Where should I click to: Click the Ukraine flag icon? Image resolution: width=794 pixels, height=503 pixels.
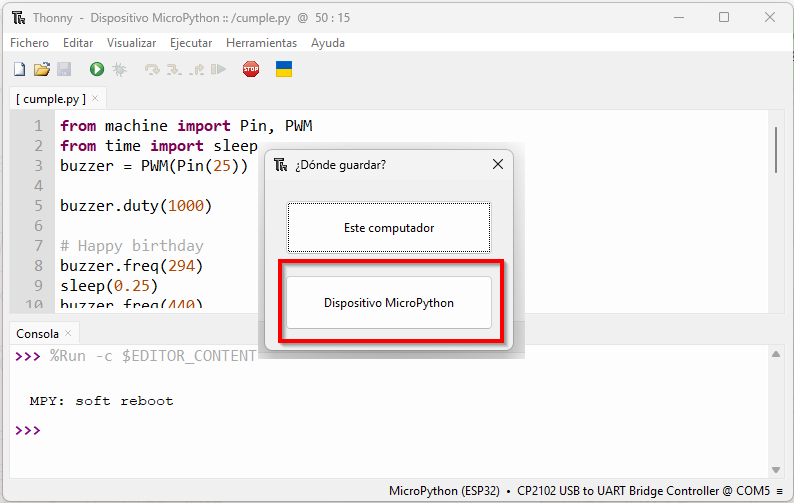tap(284, 69)
